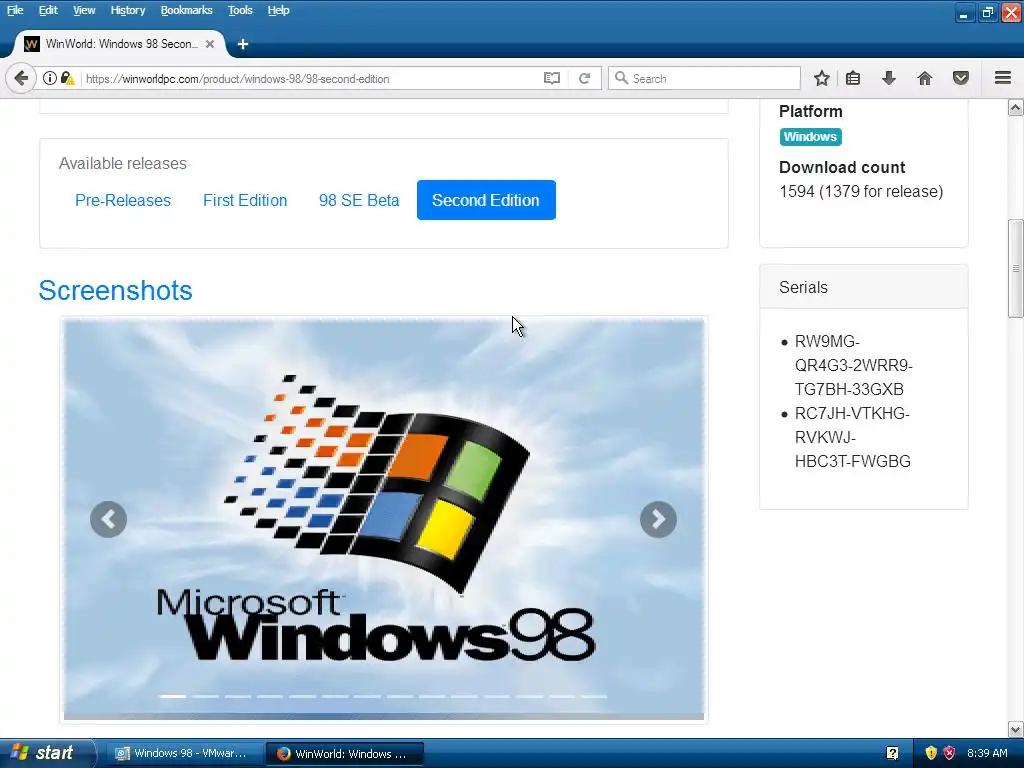1024x768 pixels.
Task: Click scrollbar up arrow
Action: (1016, 108)
